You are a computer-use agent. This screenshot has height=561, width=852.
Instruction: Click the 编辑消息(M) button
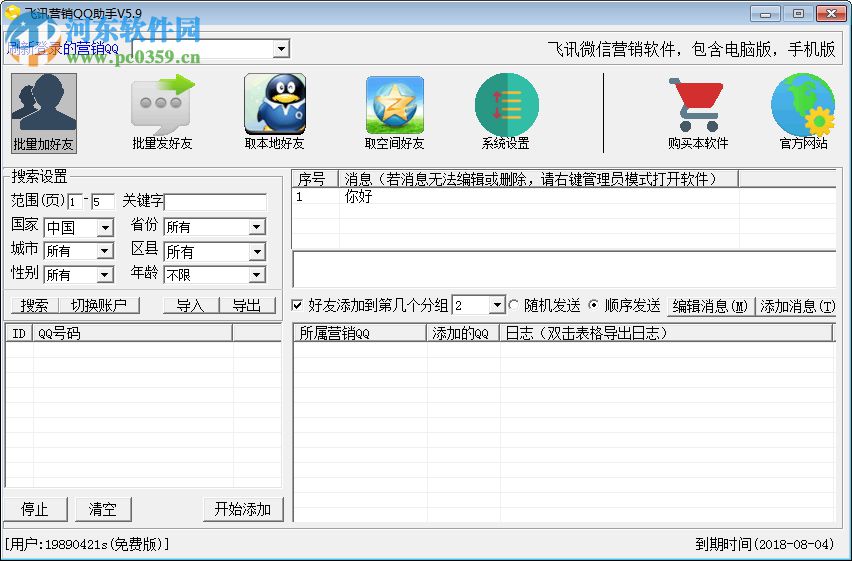(710, 306)
